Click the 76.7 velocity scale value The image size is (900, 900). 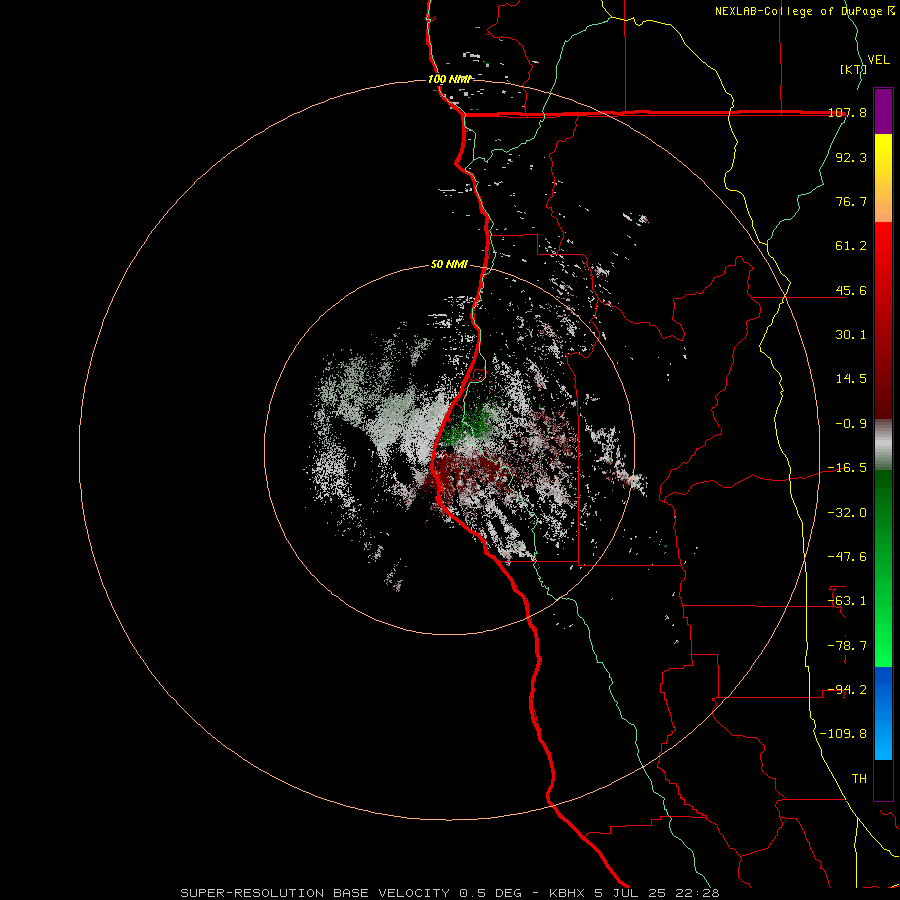pyautogui.click(x=851, y=201)
